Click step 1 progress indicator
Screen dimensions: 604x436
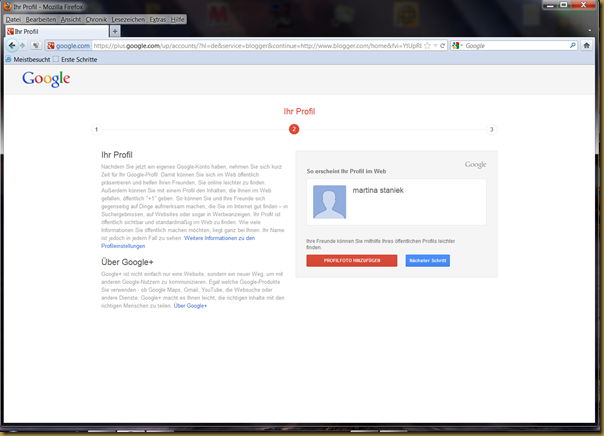pos(96,129)
